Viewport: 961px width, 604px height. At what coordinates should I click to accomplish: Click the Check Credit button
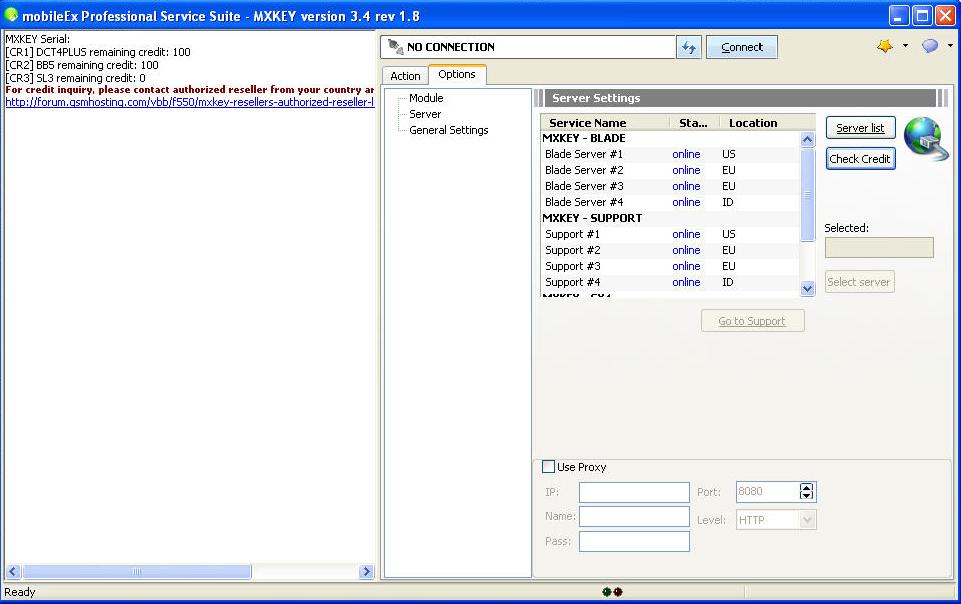[x=860, y=159]
